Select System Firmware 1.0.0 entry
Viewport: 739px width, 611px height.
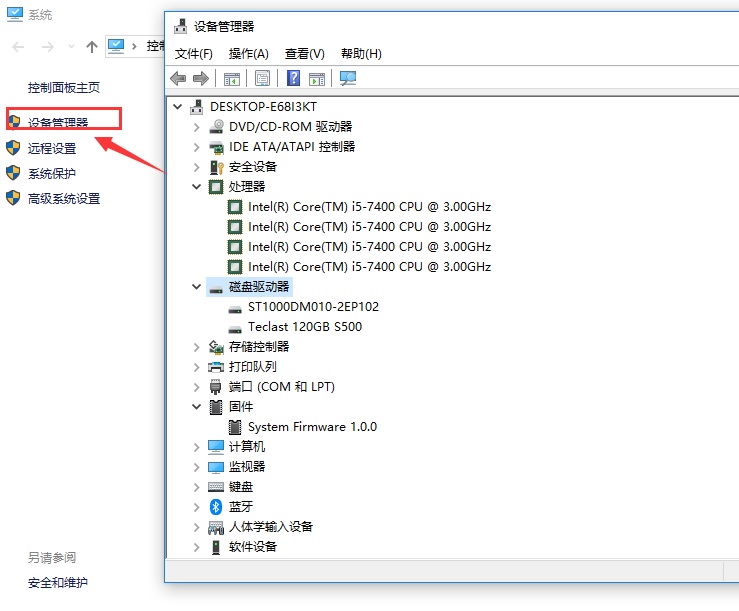[x=312, y=427]
